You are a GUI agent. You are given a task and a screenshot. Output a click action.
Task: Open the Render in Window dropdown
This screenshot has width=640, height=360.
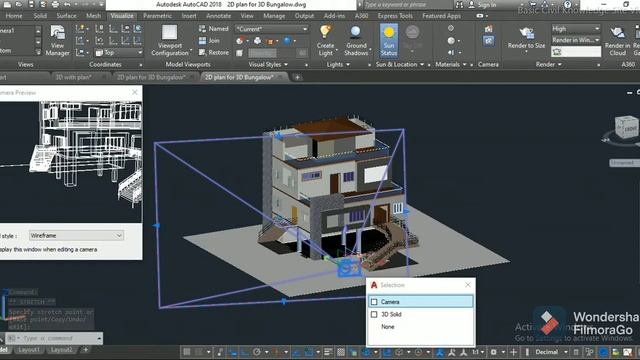coord(576,40)
